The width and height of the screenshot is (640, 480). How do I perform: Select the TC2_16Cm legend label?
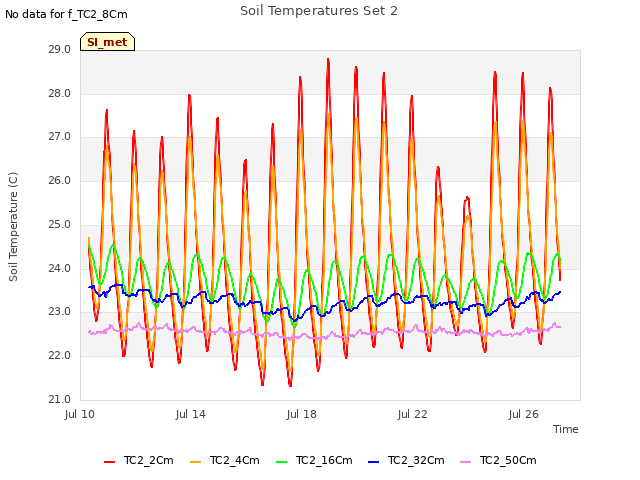point(324,460)
